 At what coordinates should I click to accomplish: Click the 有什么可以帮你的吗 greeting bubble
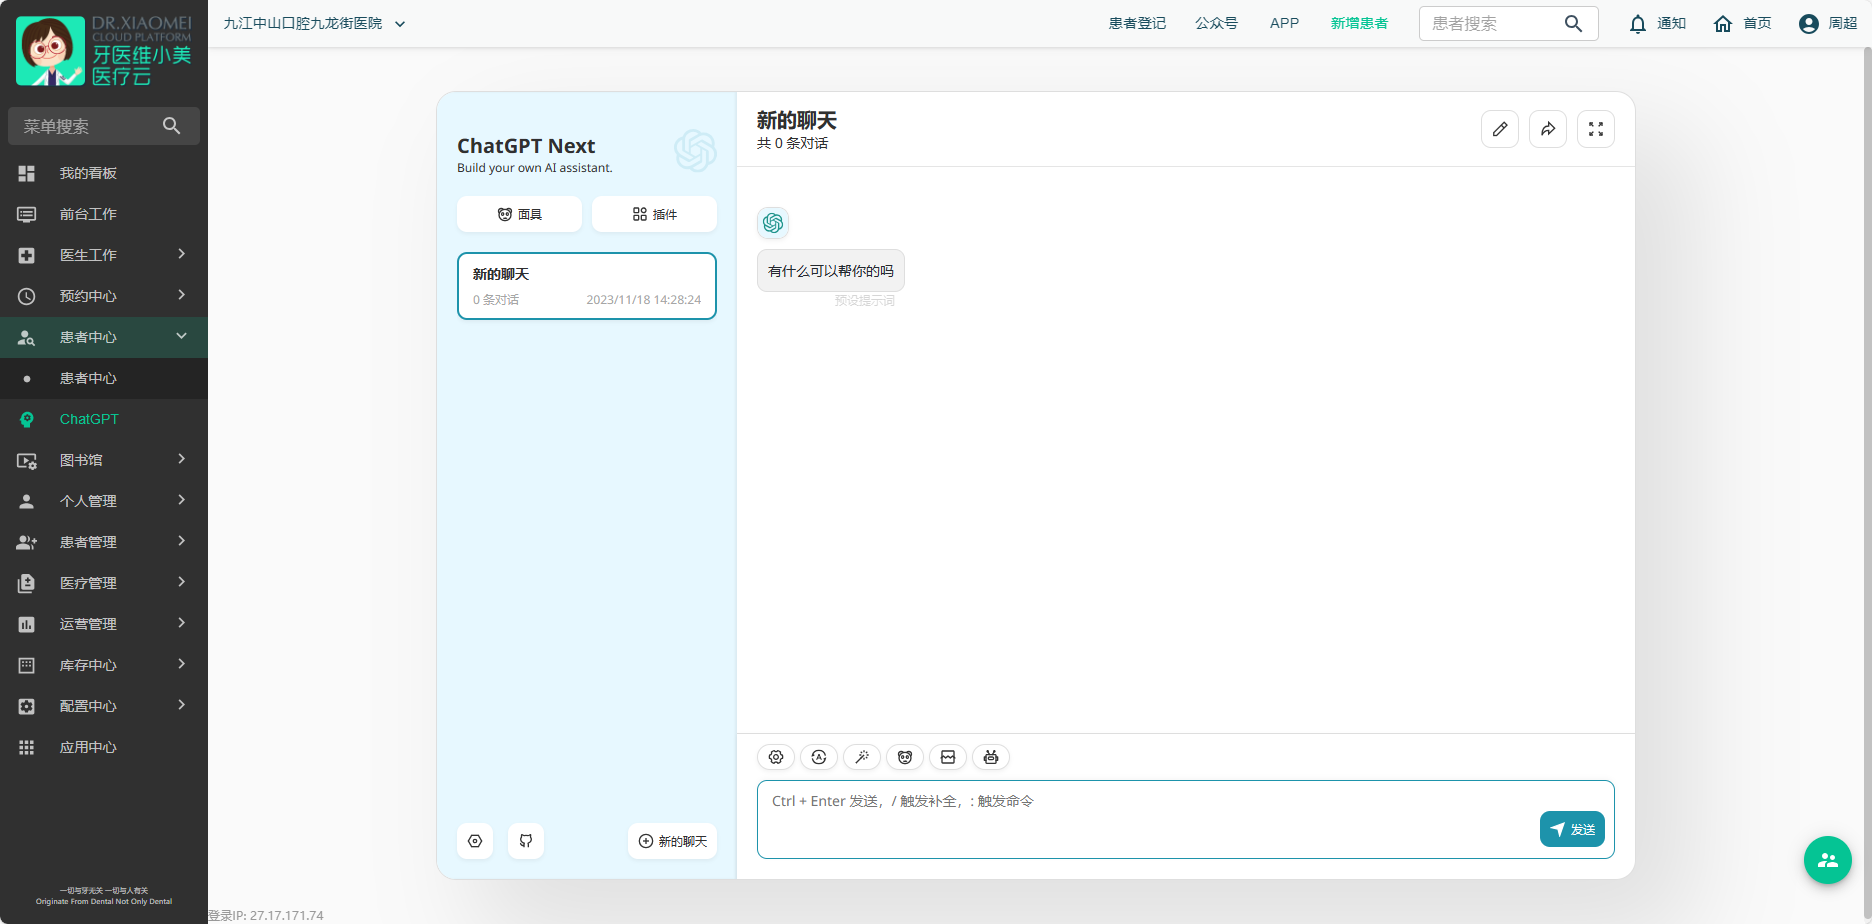(x=831, y=271)
